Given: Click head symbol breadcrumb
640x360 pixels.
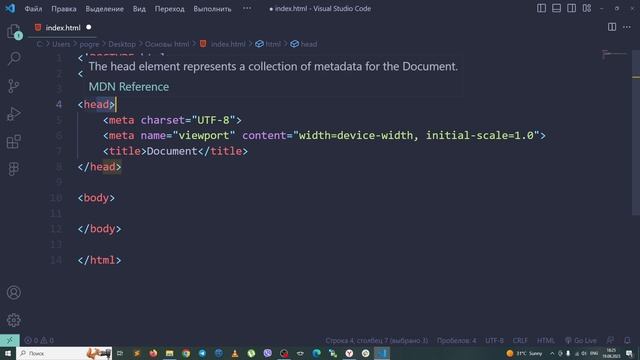Looking at the screenshot, I should [304, 44].
